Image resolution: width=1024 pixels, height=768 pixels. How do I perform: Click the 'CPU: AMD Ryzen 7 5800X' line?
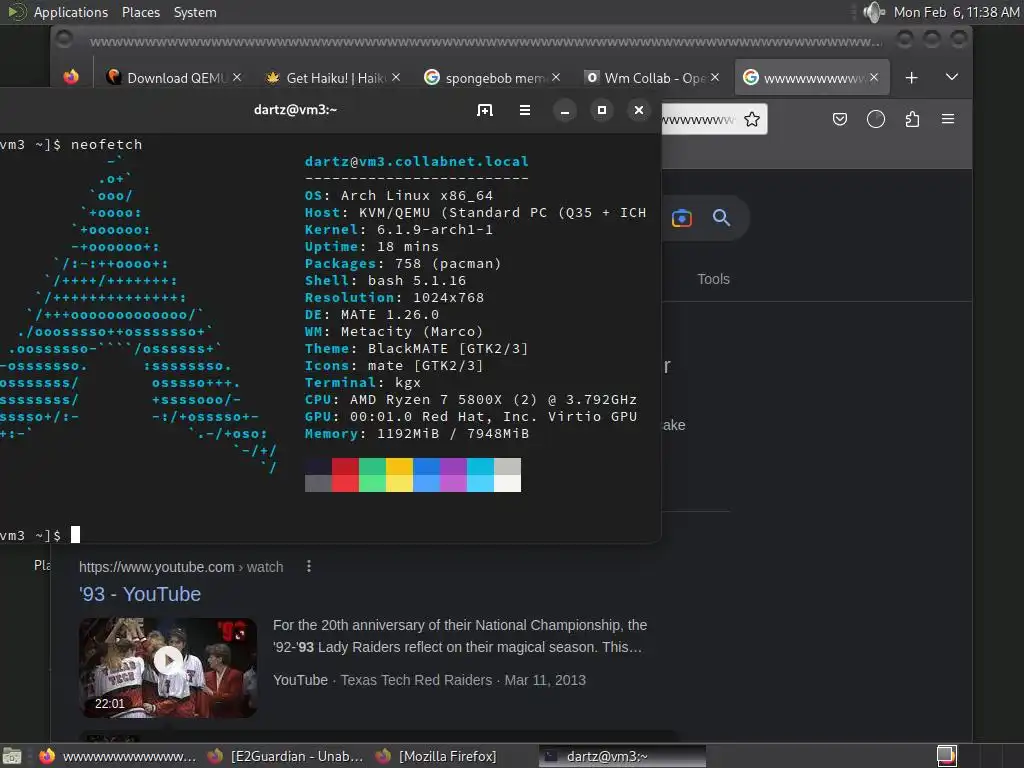(x=471, y=399)
